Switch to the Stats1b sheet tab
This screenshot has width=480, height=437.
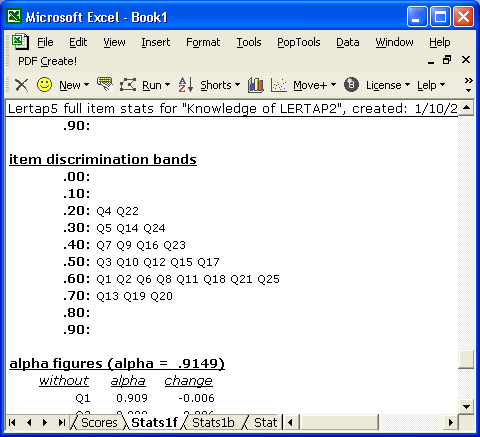(213, 423)
